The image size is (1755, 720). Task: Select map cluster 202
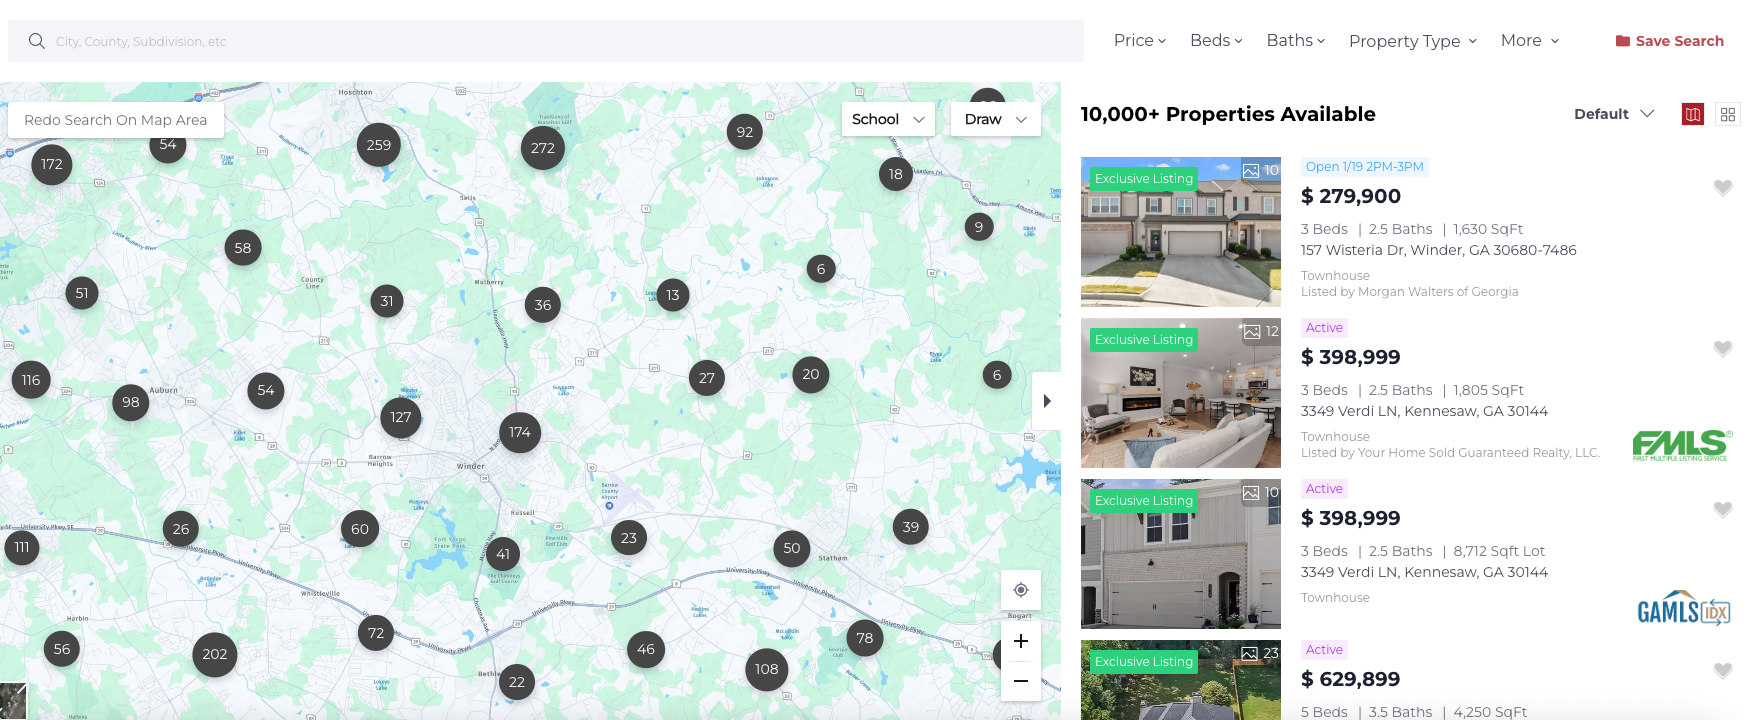215,654
